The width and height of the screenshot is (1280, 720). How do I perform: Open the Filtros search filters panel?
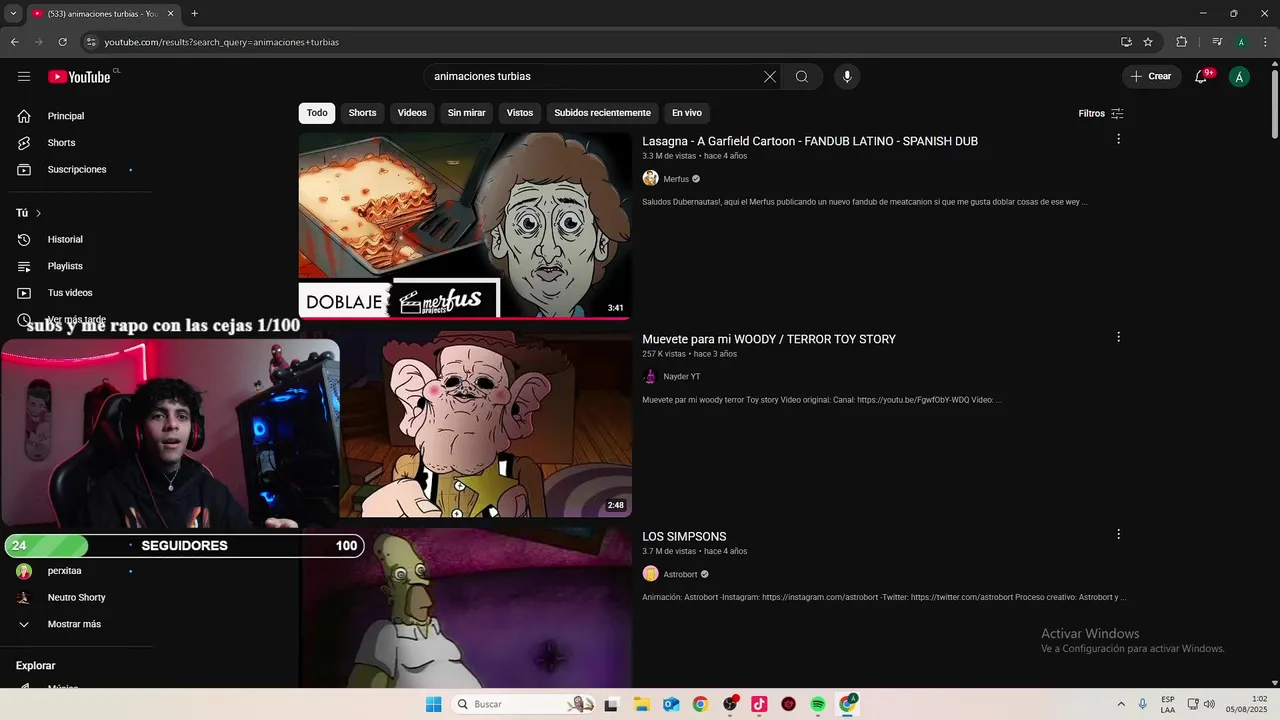[1101, 113]
